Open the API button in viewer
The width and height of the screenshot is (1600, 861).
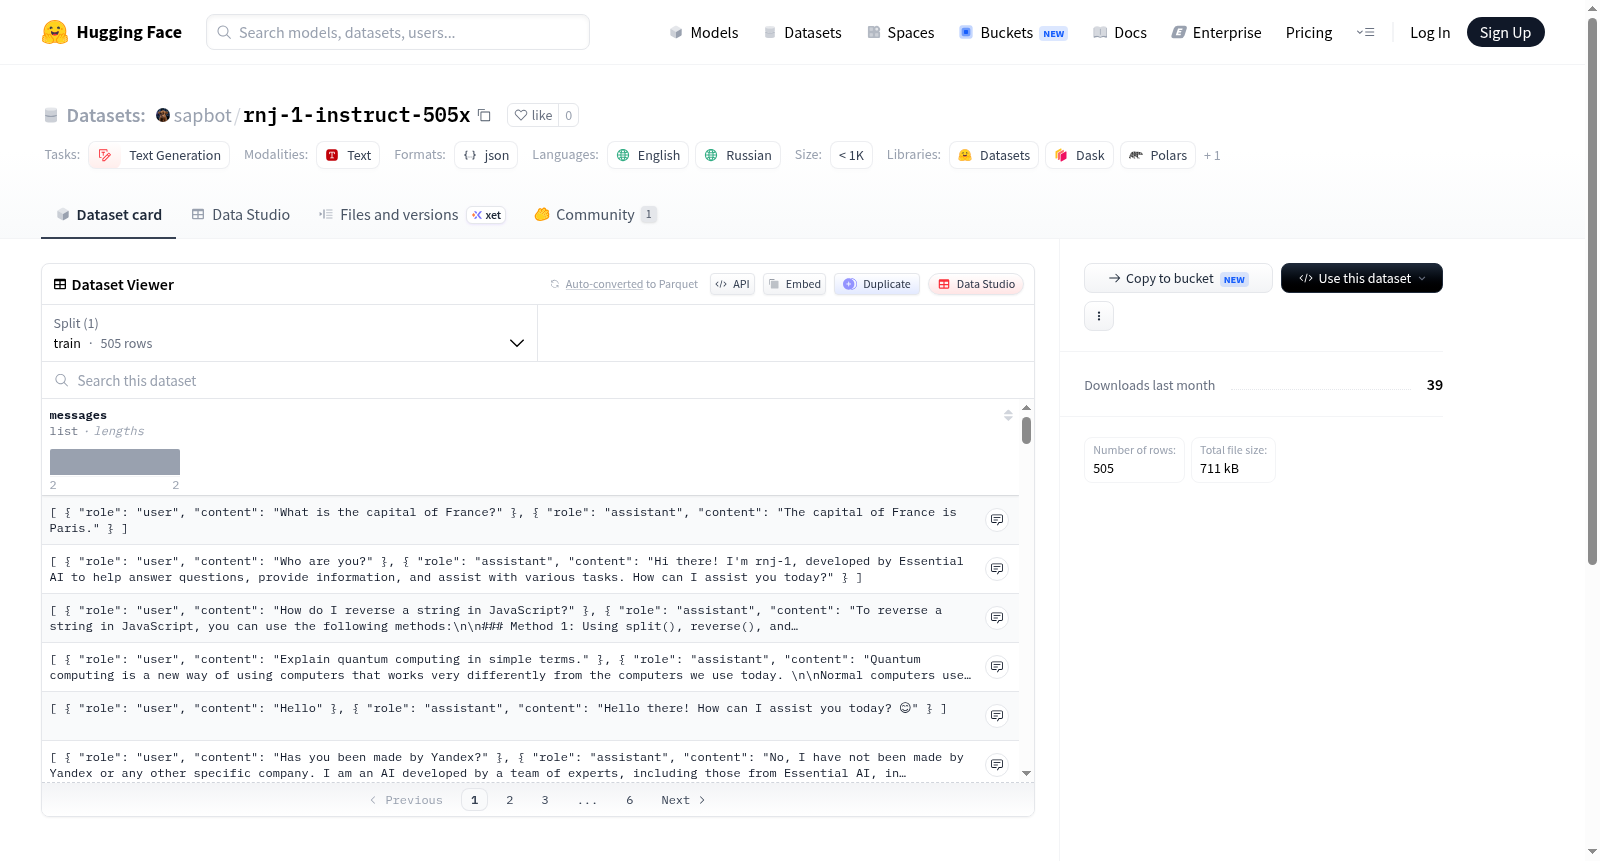click(x=732, y=284)
